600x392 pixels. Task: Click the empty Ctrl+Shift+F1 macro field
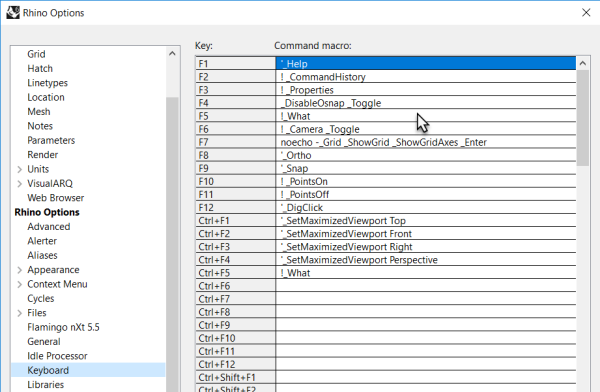[x=426, y=377]
